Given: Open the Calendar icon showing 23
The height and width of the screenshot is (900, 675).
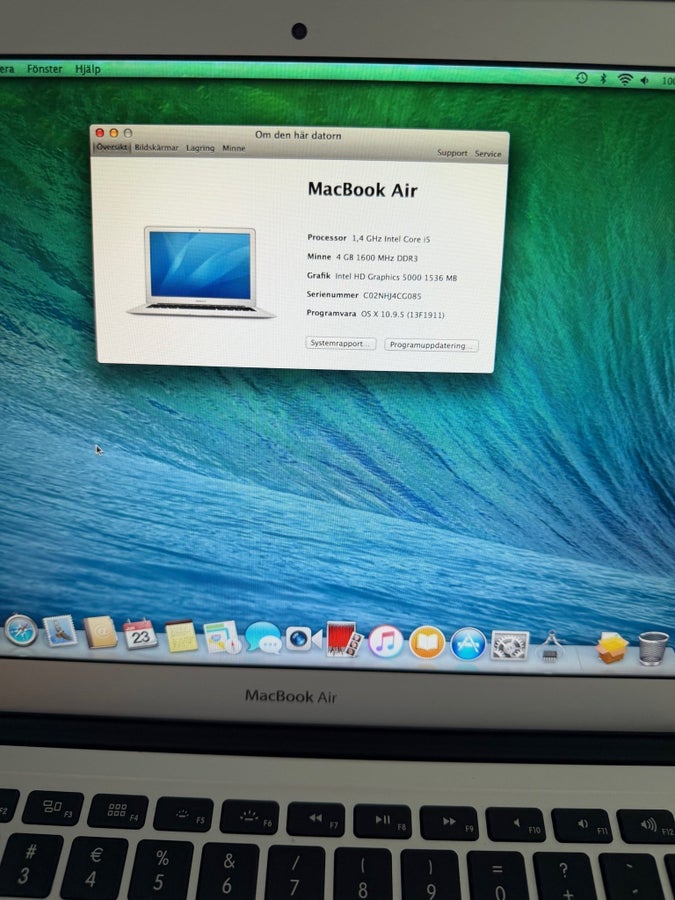Looking at the screenshot, I should [141, 635].
